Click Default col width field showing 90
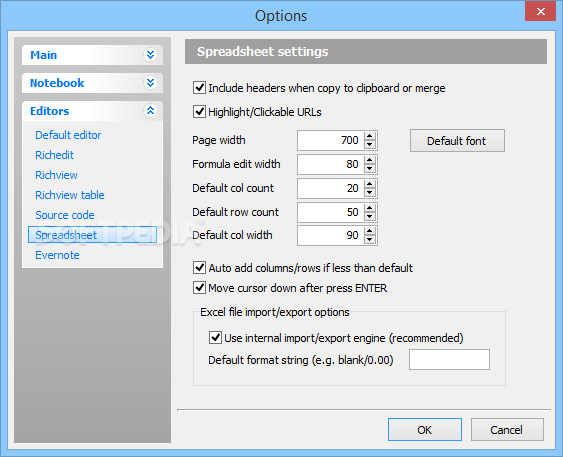Screen dimensions: 563x457 point(331,236)
